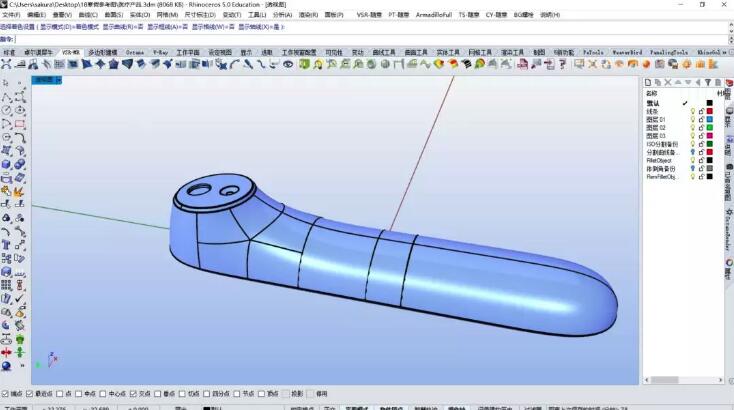Move layer up with the up triangle icon

click(678, 83)
